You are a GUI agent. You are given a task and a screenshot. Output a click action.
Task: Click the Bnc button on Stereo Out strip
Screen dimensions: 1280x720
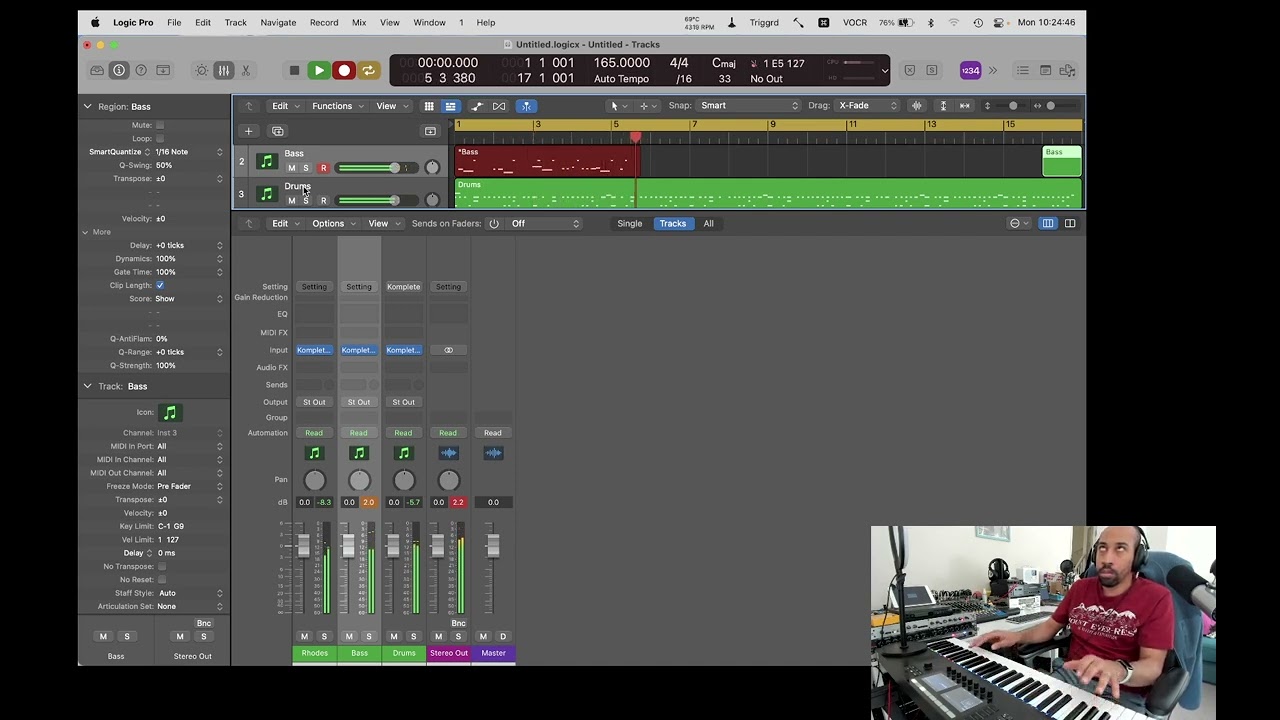pos(458,623)
